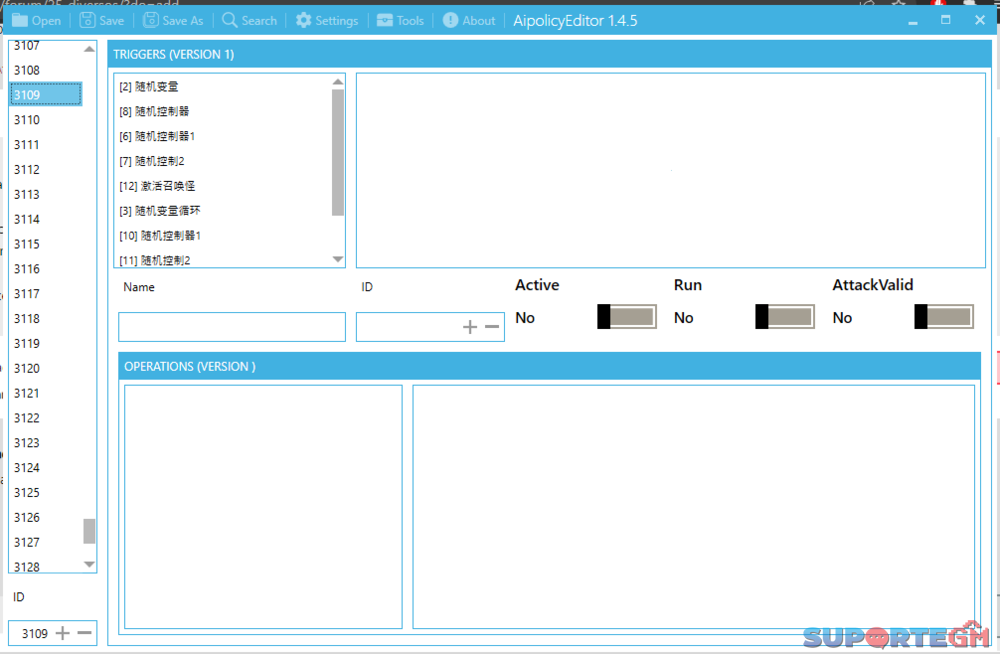Toggle the Active switch
This screenshot has width=1000, height=654.
tap(626, 317)
